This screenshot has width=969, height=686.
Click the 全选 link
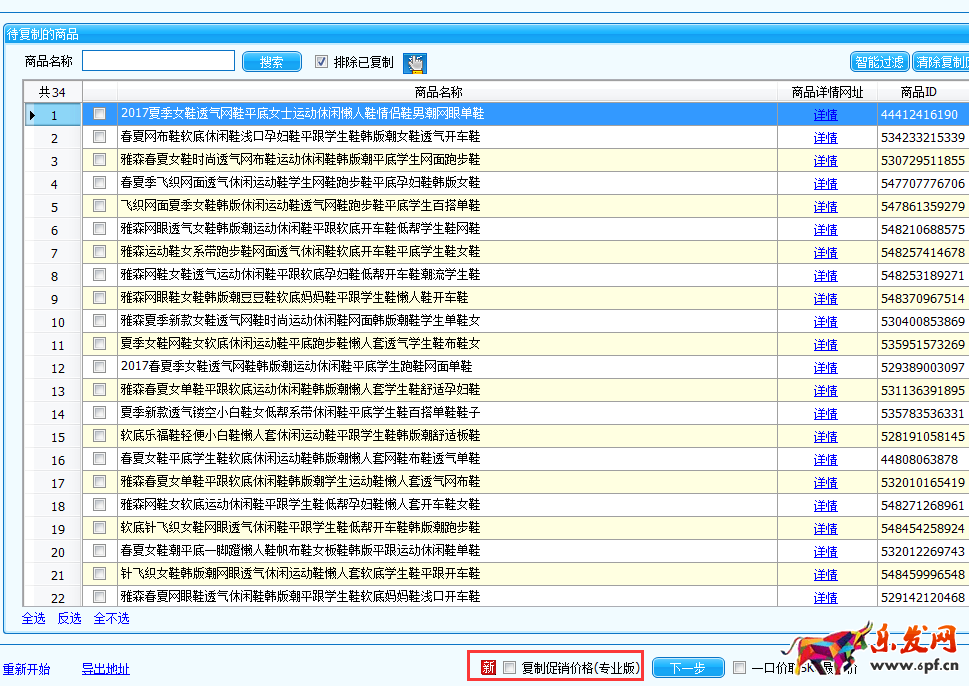coord(34,619)
